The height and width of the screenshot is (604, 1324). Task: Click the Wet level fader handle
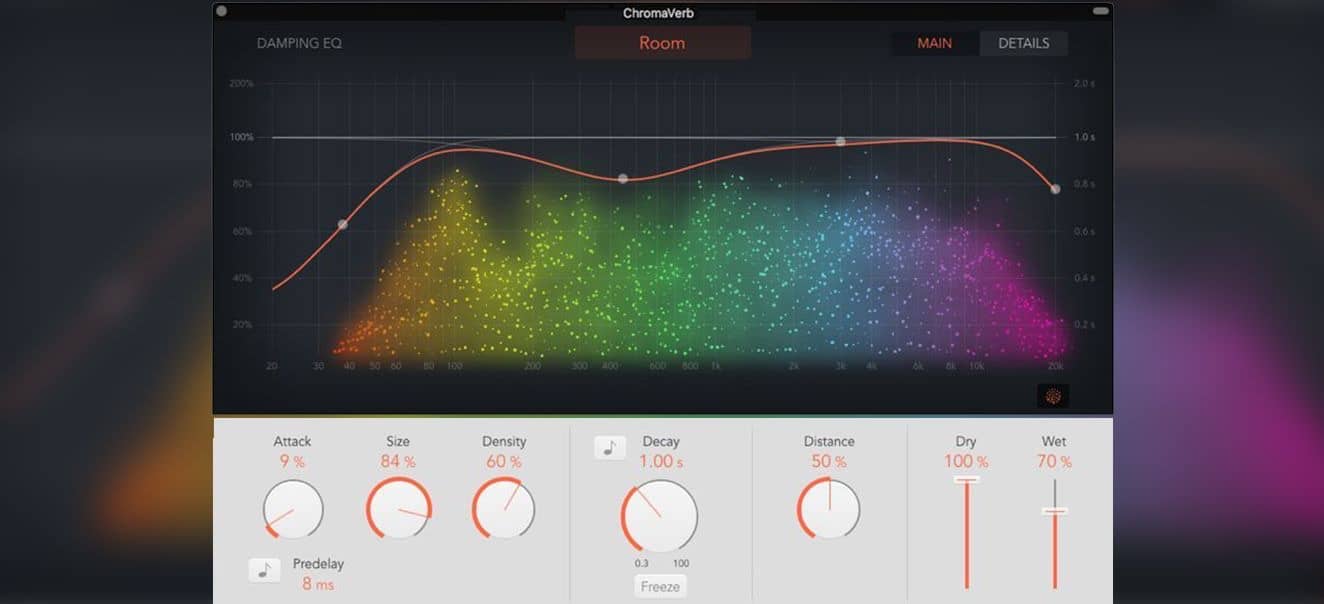pos(1054,511)
